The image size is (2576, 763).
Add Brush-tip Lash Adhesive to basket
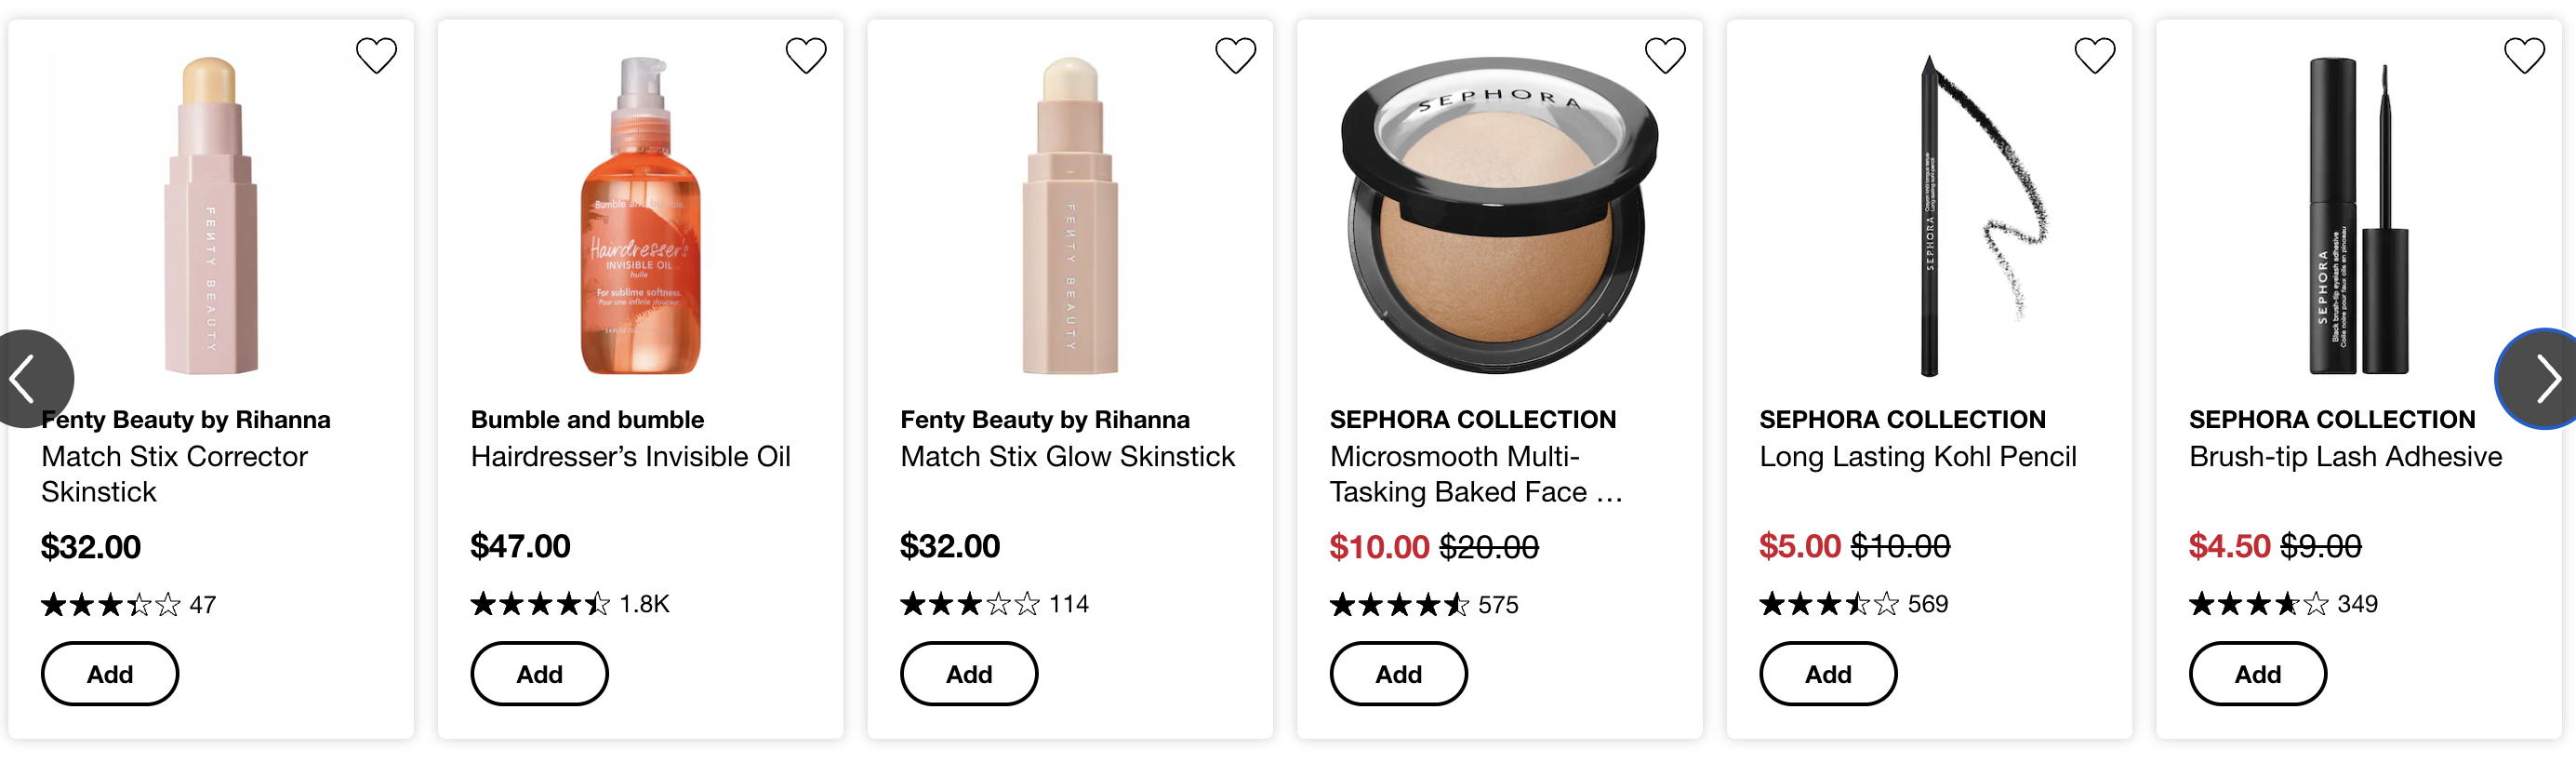coord(2258,674)
